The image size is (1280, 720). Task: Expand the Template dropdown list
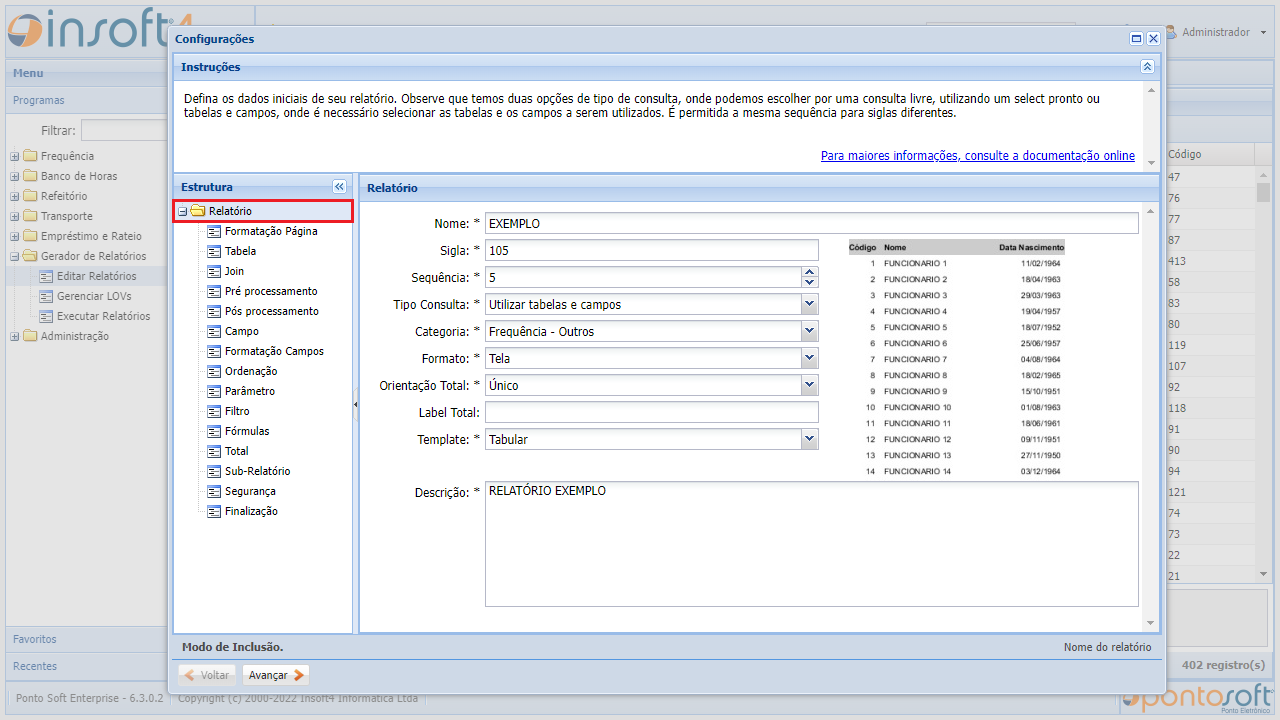(x=809, y=439)
